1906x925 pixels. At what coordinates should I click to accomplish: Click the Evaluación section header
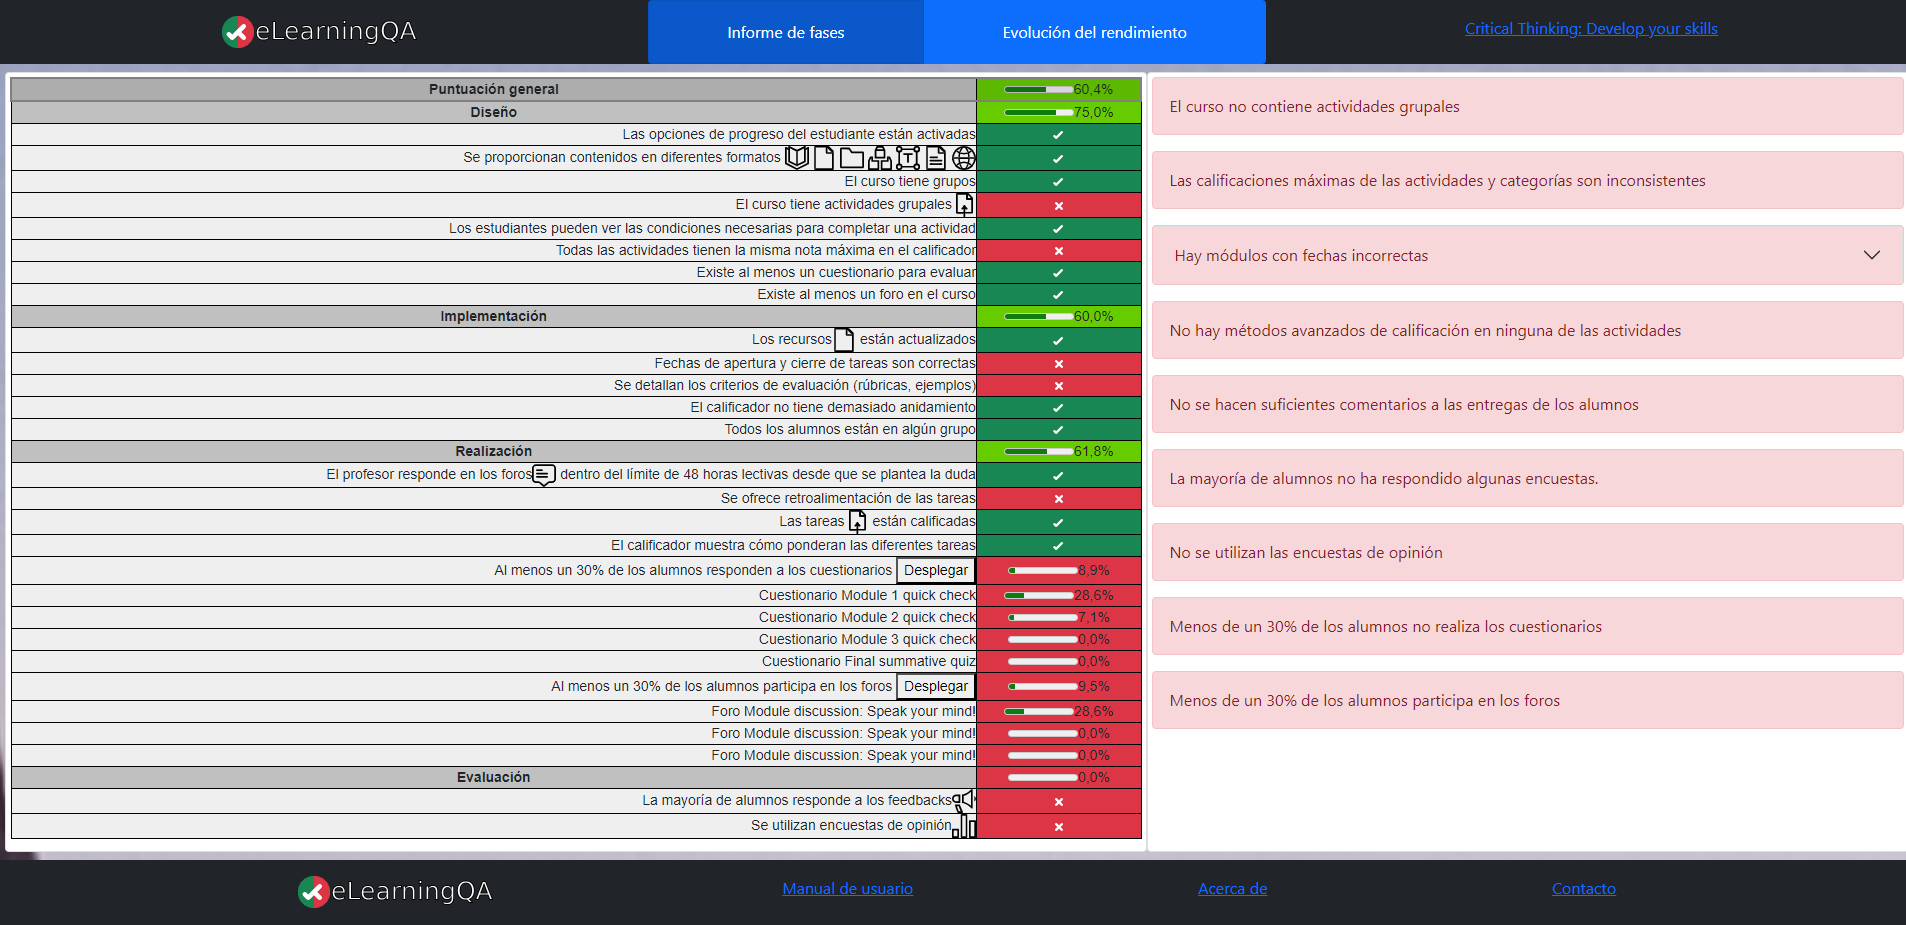pos(494,777)
